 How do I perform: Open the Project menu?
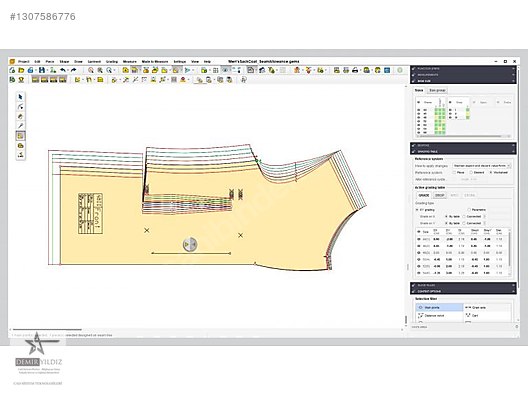(x=24, y=62)
